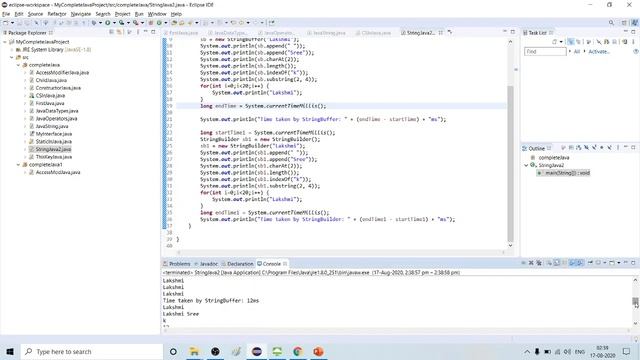Click the Open Type toolbar icon
The height and width of the screenshot is (360, 640).
(174, 23)
